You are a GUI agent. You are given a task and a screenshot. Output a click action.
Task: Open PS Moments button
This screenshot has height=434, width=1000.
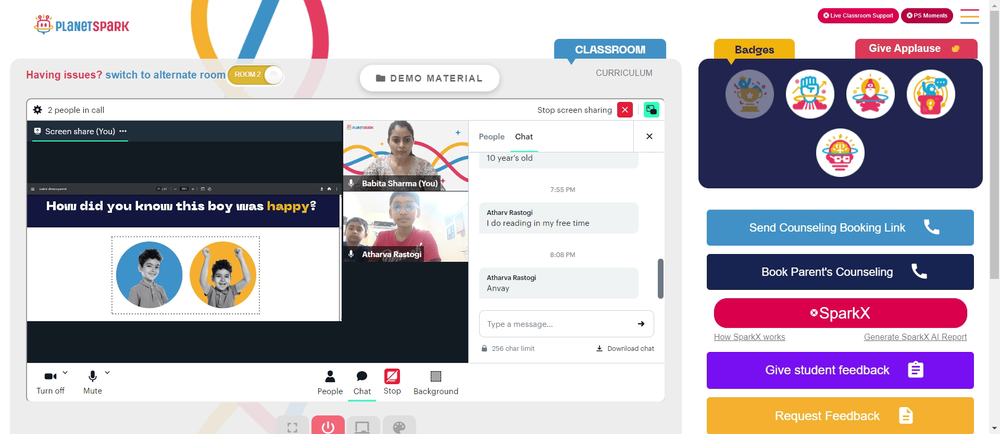(927, 15)
